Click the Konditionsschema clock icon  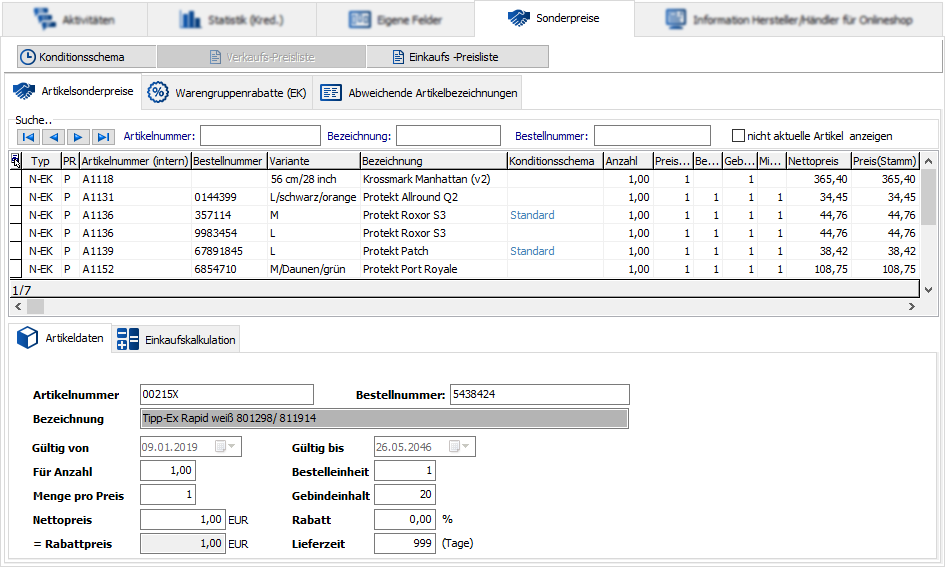(x=28, y=57)
